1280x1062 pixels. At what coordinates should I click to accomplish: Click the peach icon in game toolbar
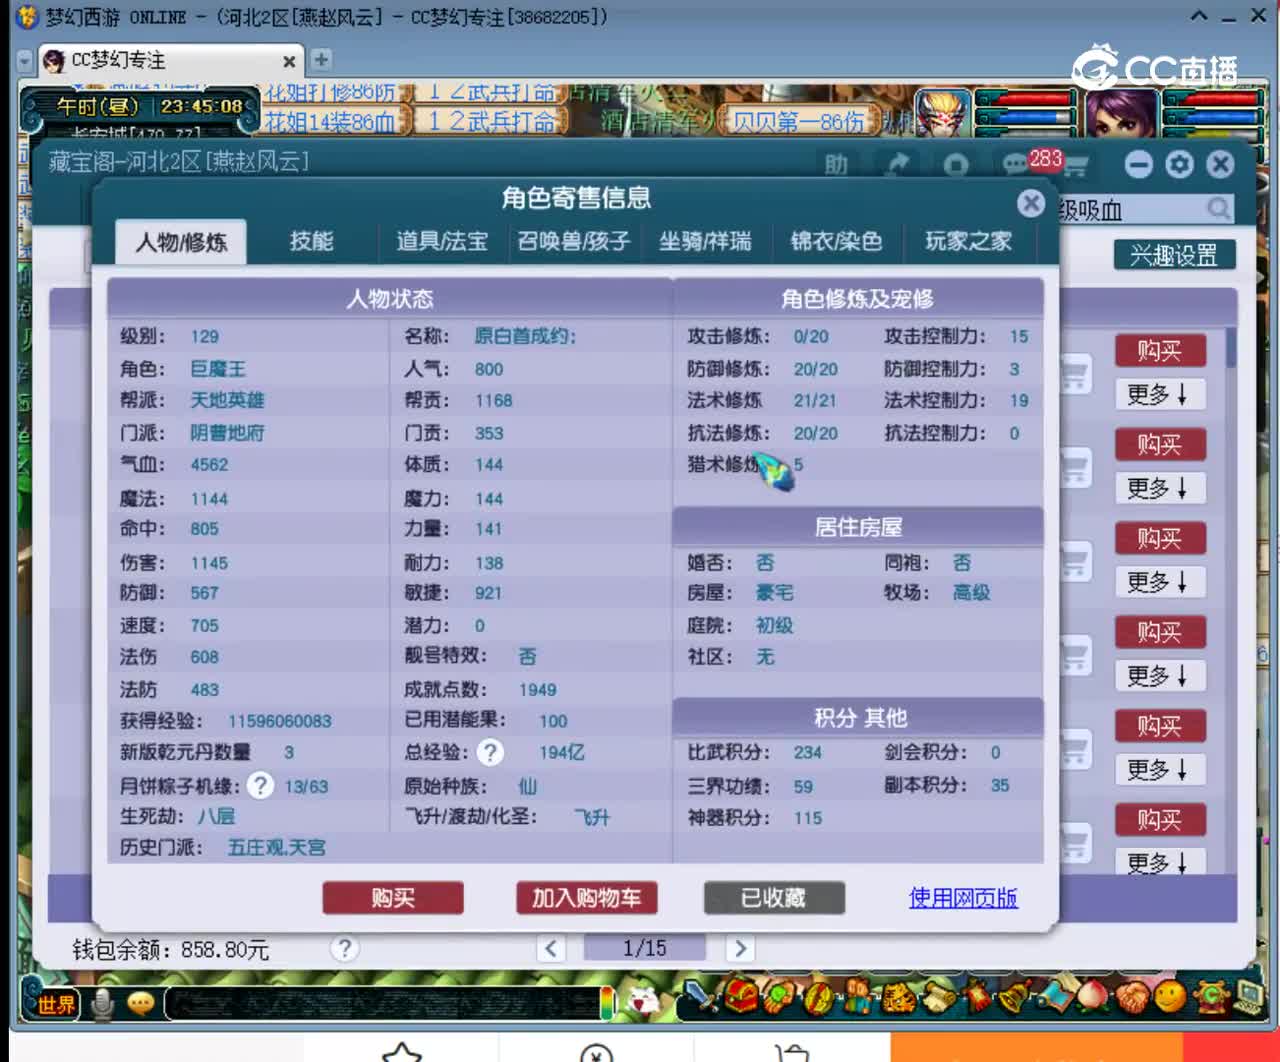click(x=1095, y=996)
